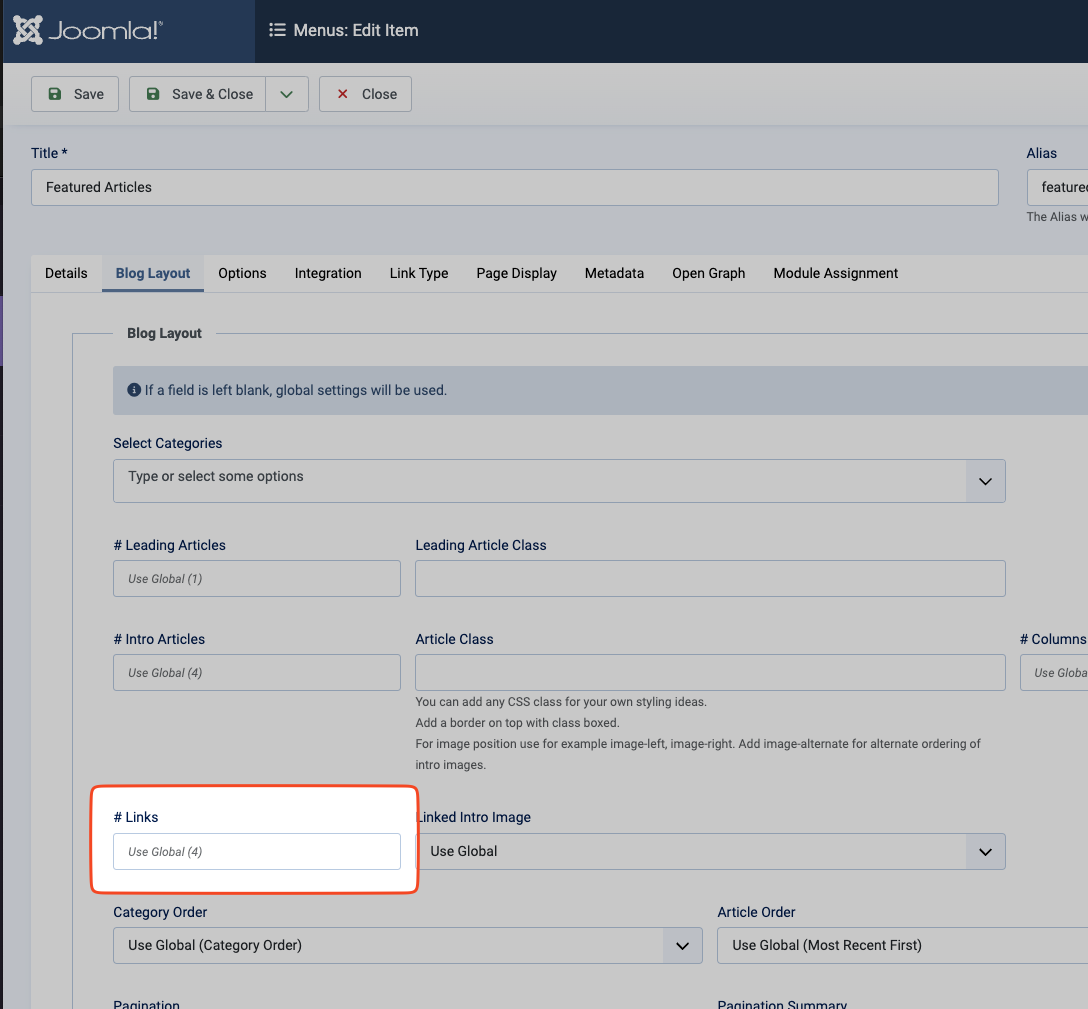Open the Article Order dropdown

(x=900, y=945)
